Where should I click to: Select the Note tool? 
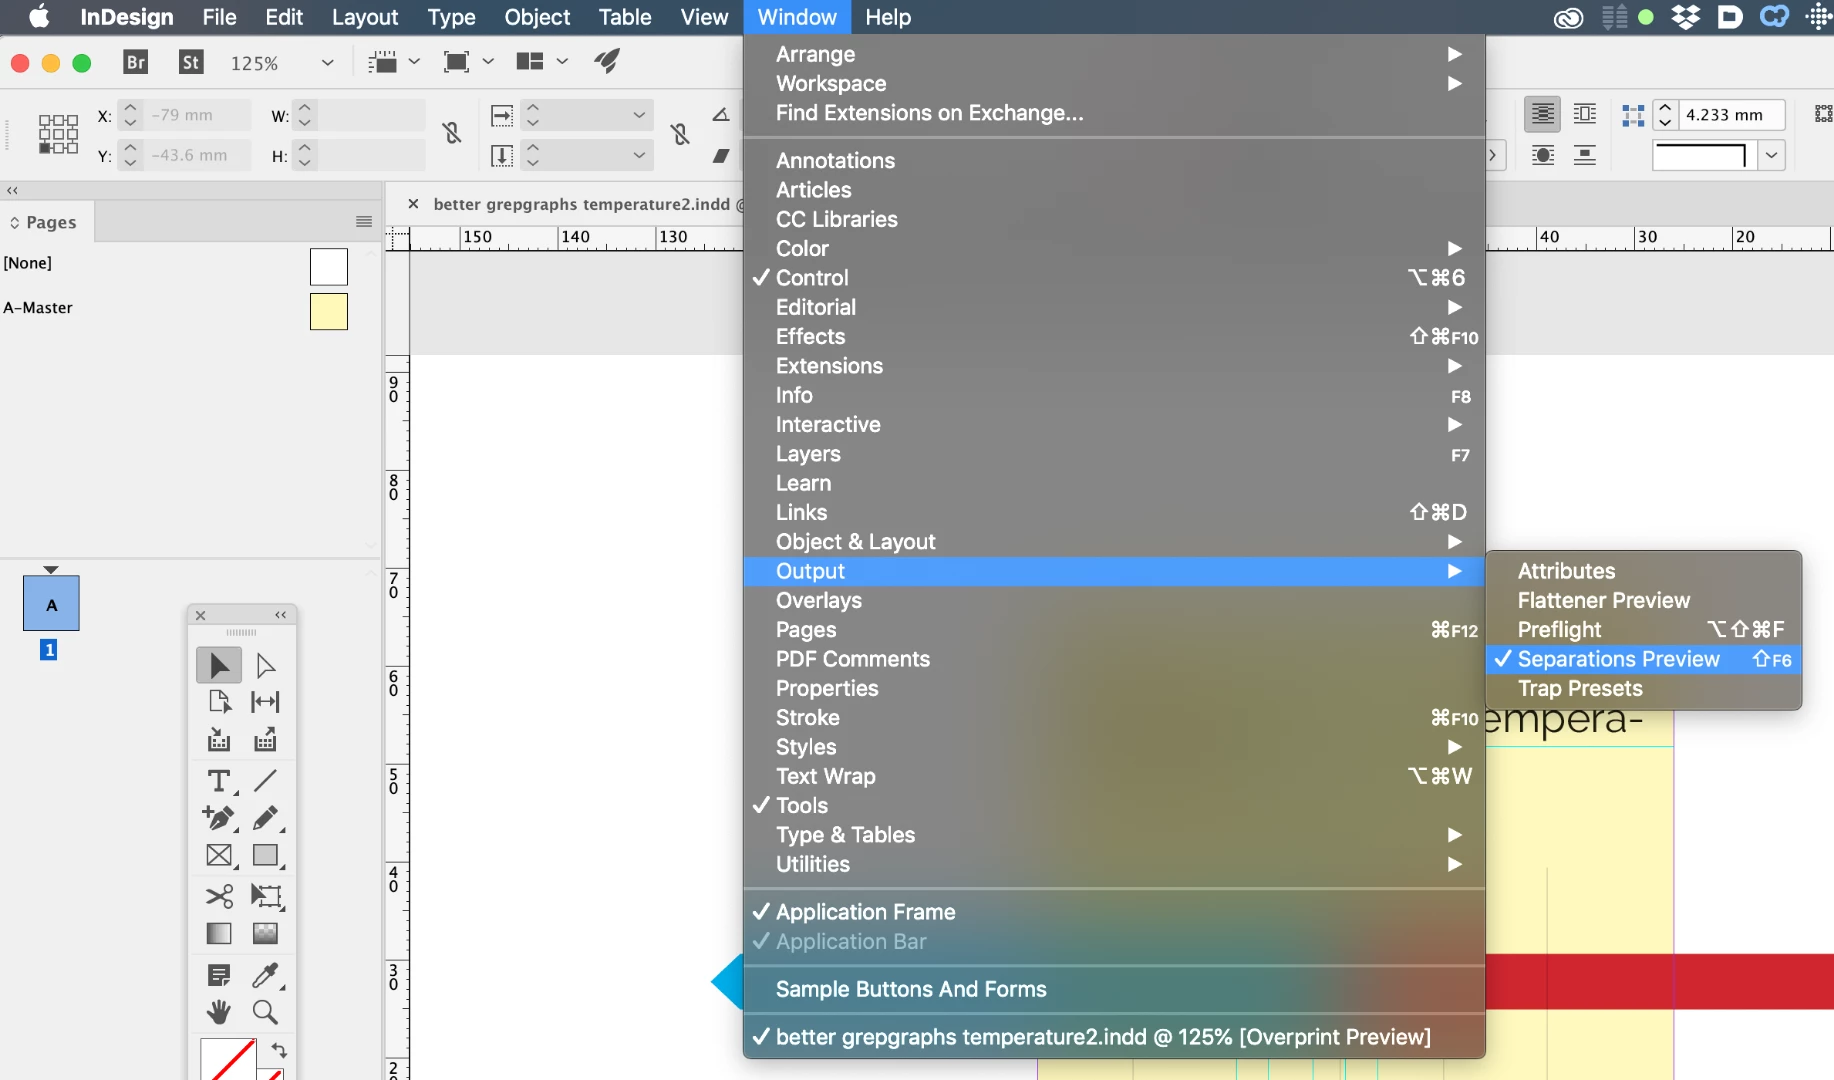219,975
